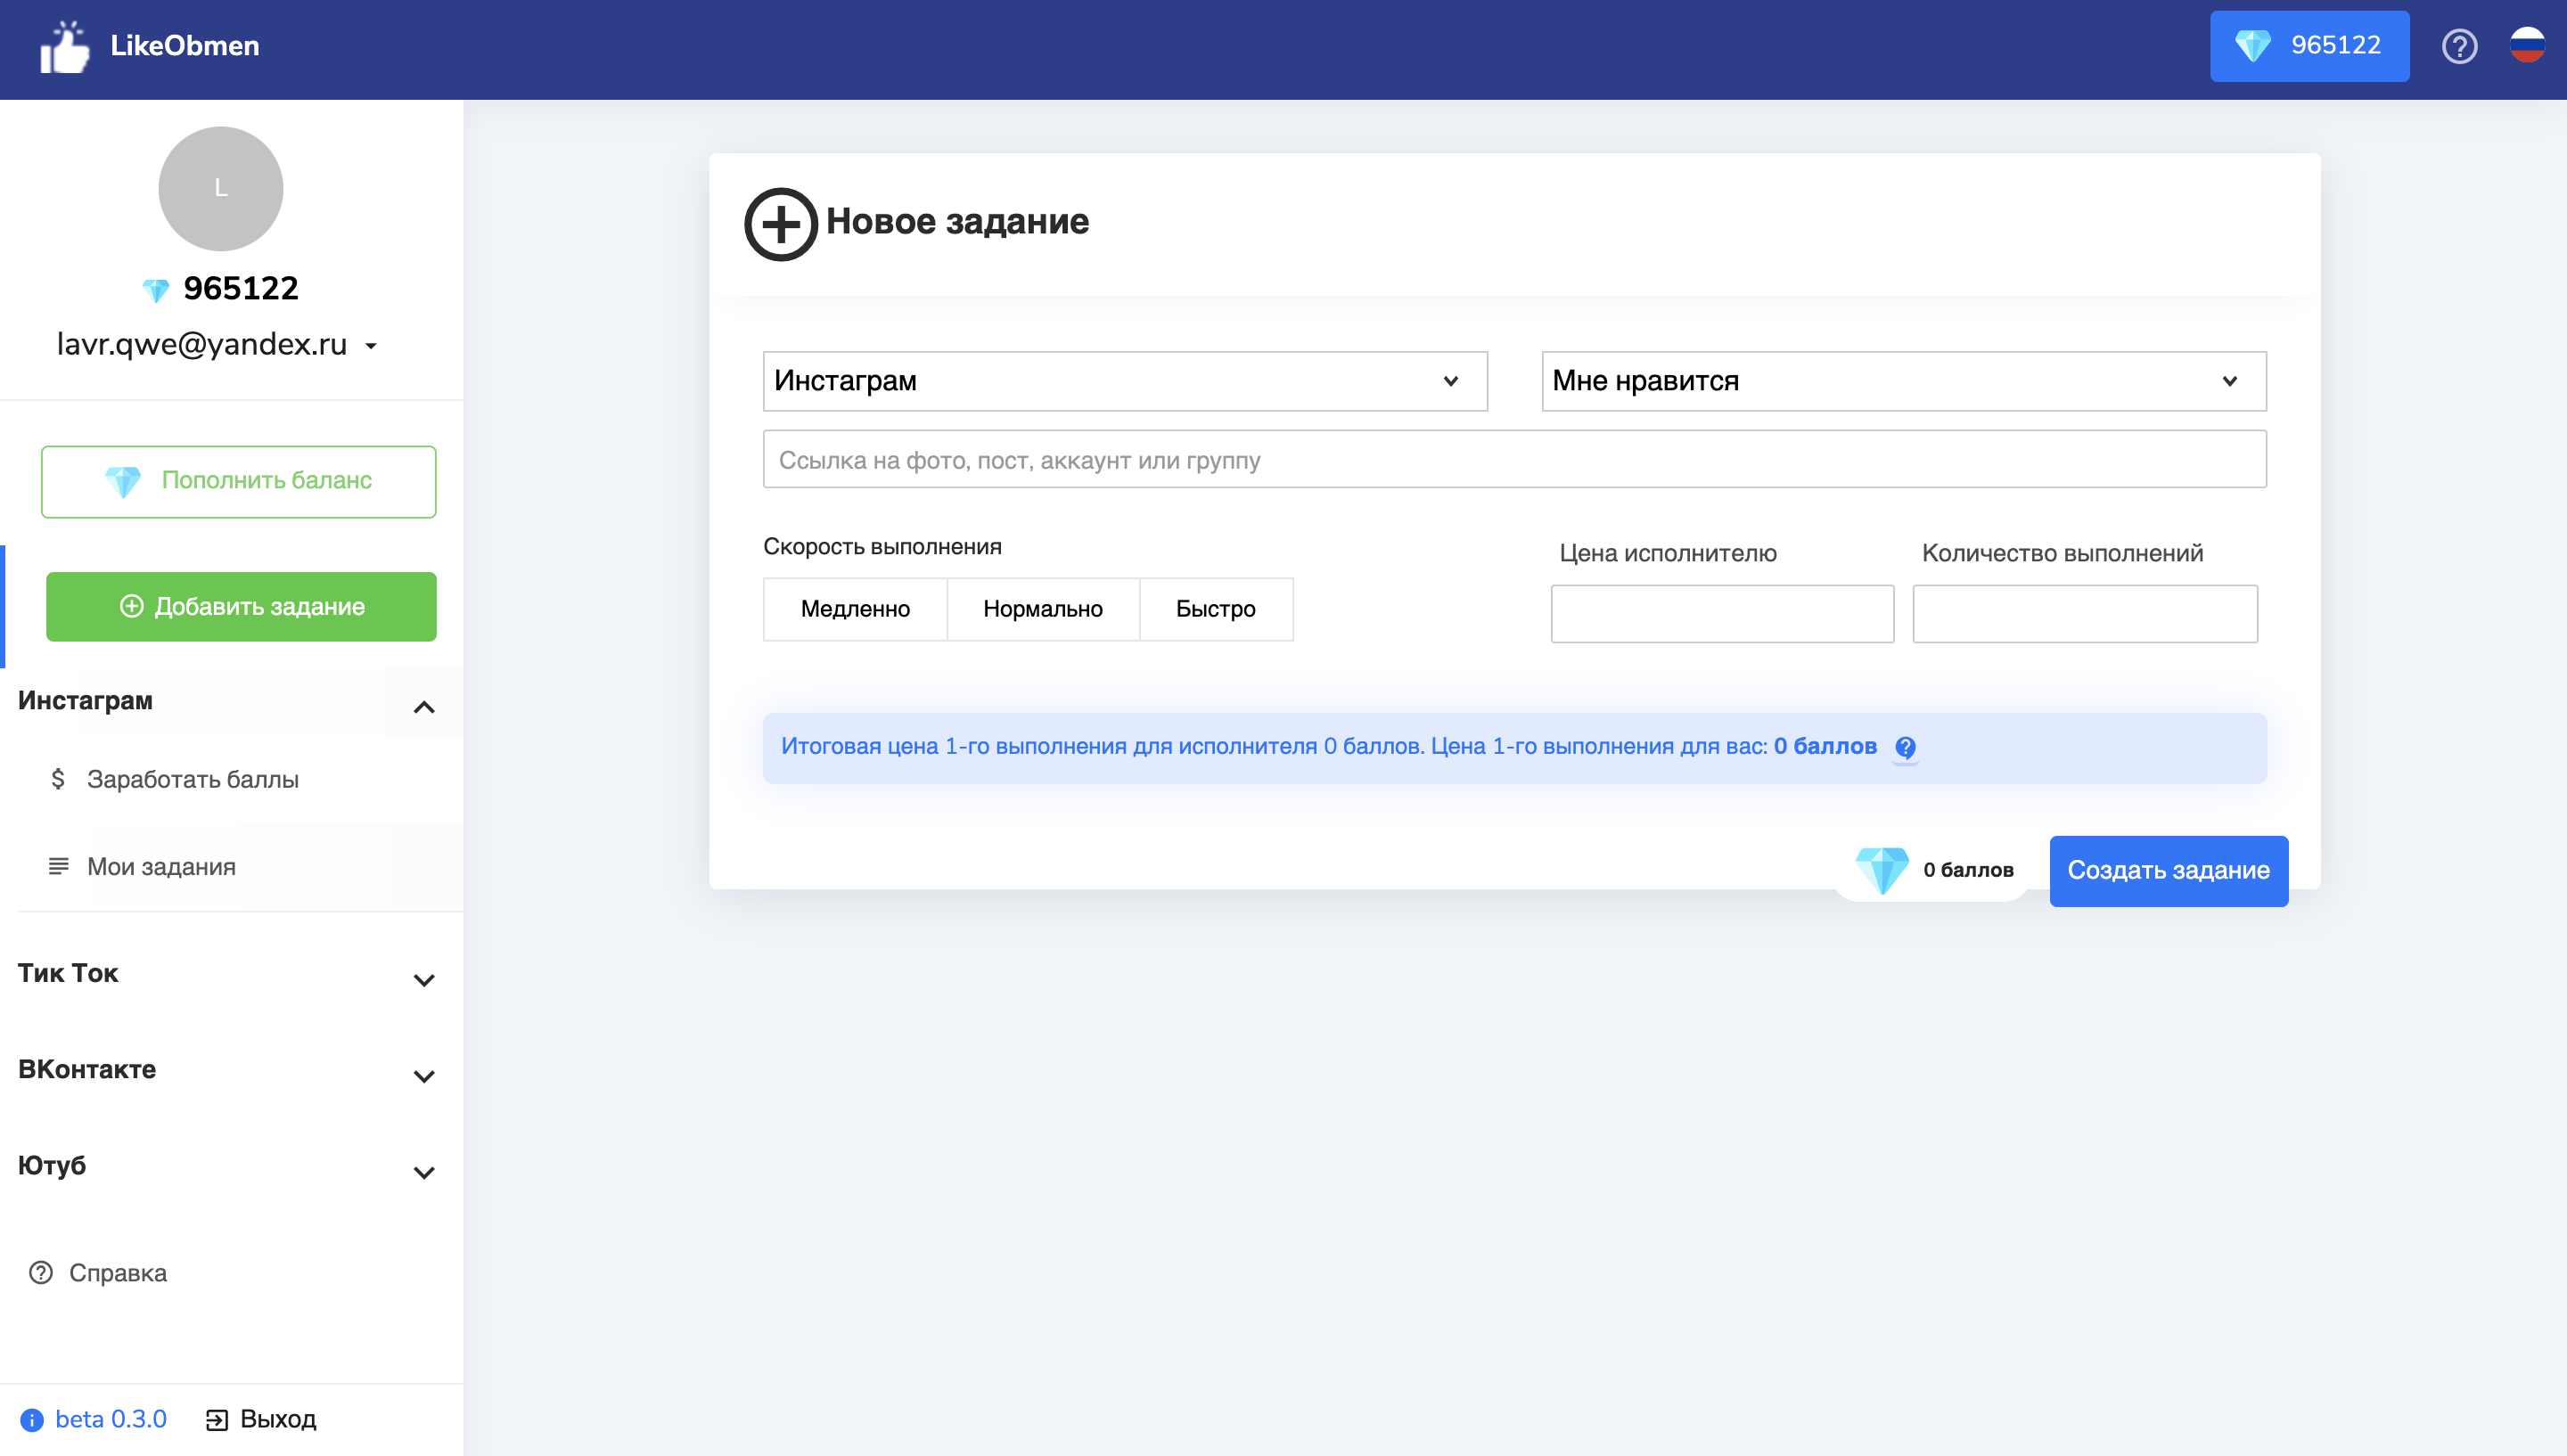
Task: Click the Создать задание button
Action: (x=2168, y=871)
